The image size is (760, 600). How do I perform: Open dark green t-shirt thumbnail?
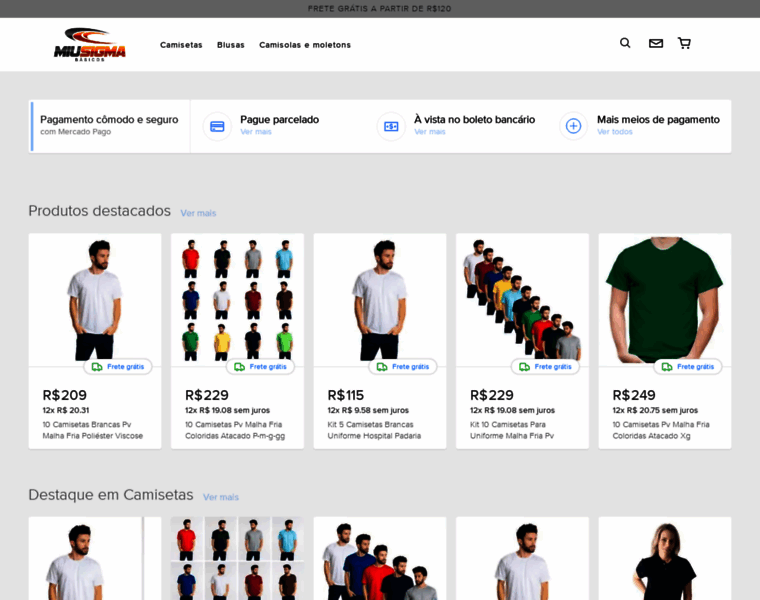665,300
